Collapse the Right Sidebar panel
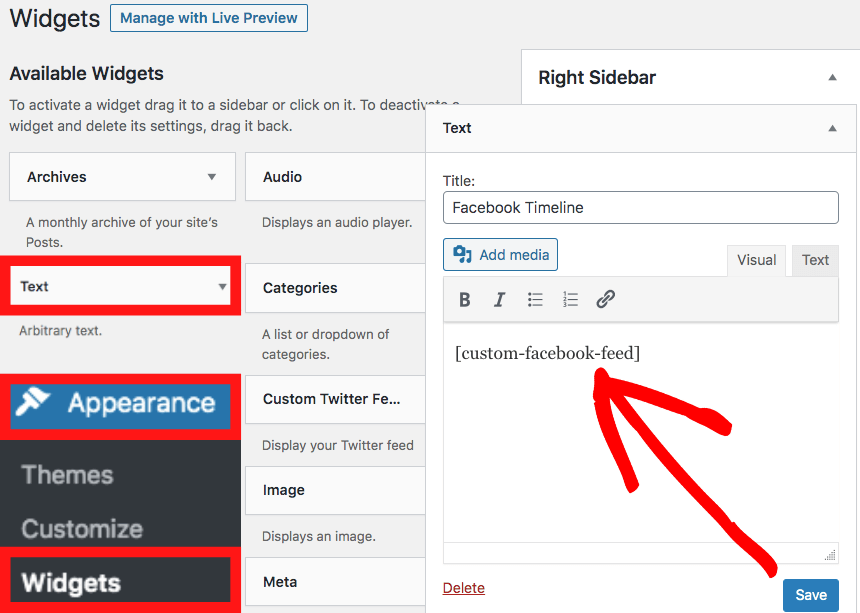 [x=831, y=77]
